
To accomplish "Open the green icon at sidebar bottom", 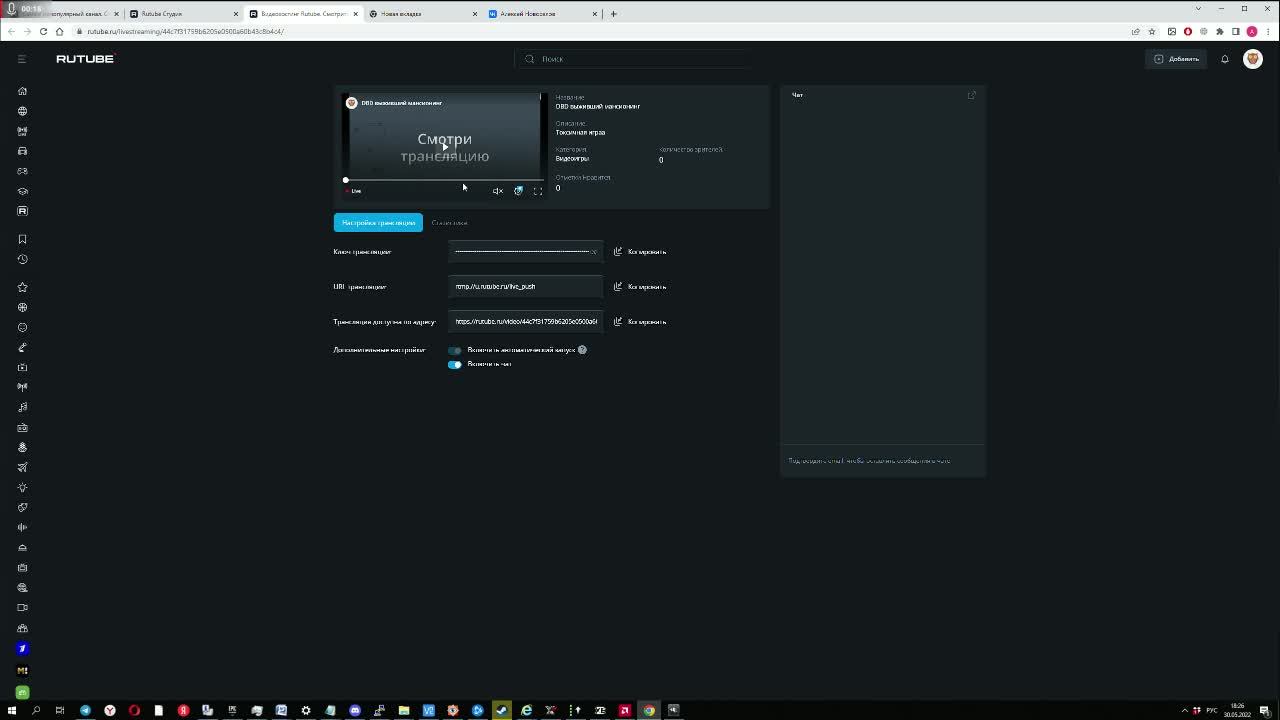I will (x=22, y=692).
